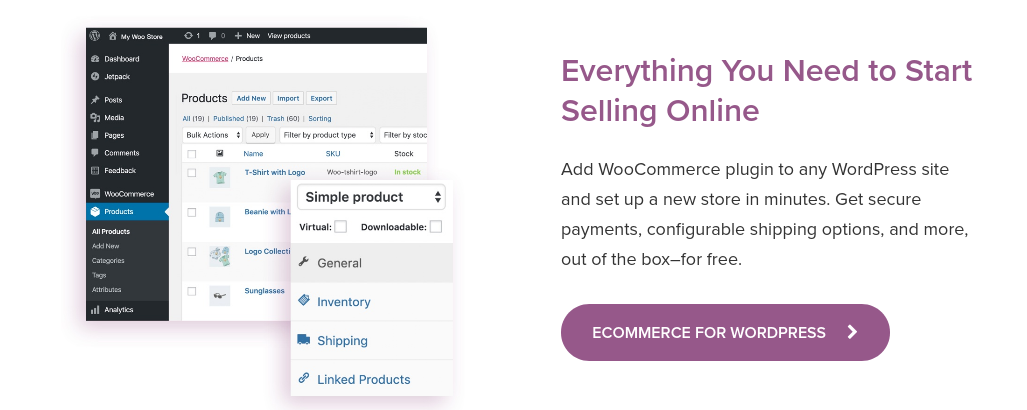The image size is (1027, 410).
Task: Click the Add New products button
Action: click(x=251, y=98)
